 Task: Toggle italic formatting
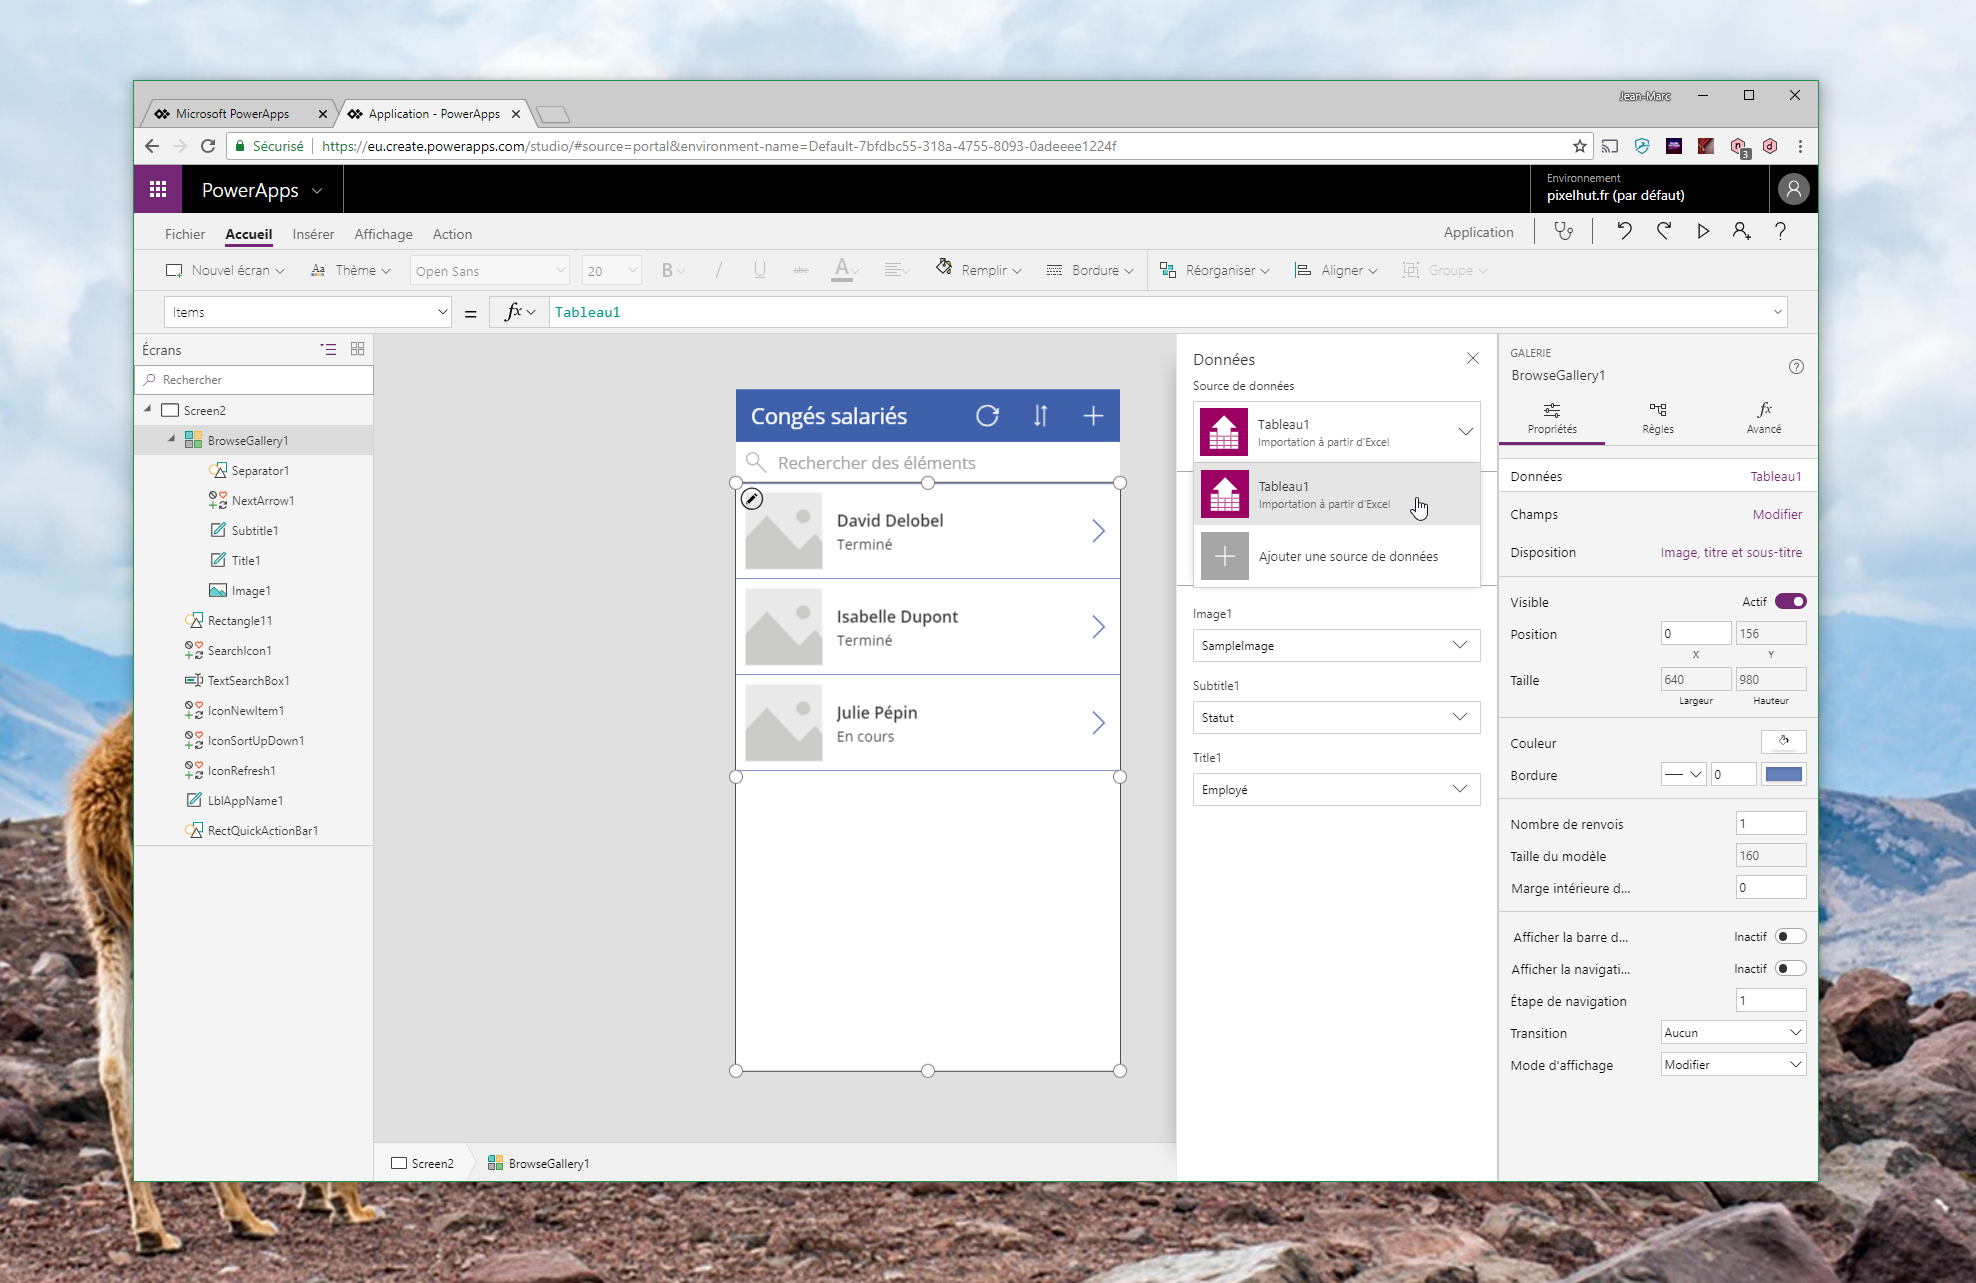(x=718, y=271)
